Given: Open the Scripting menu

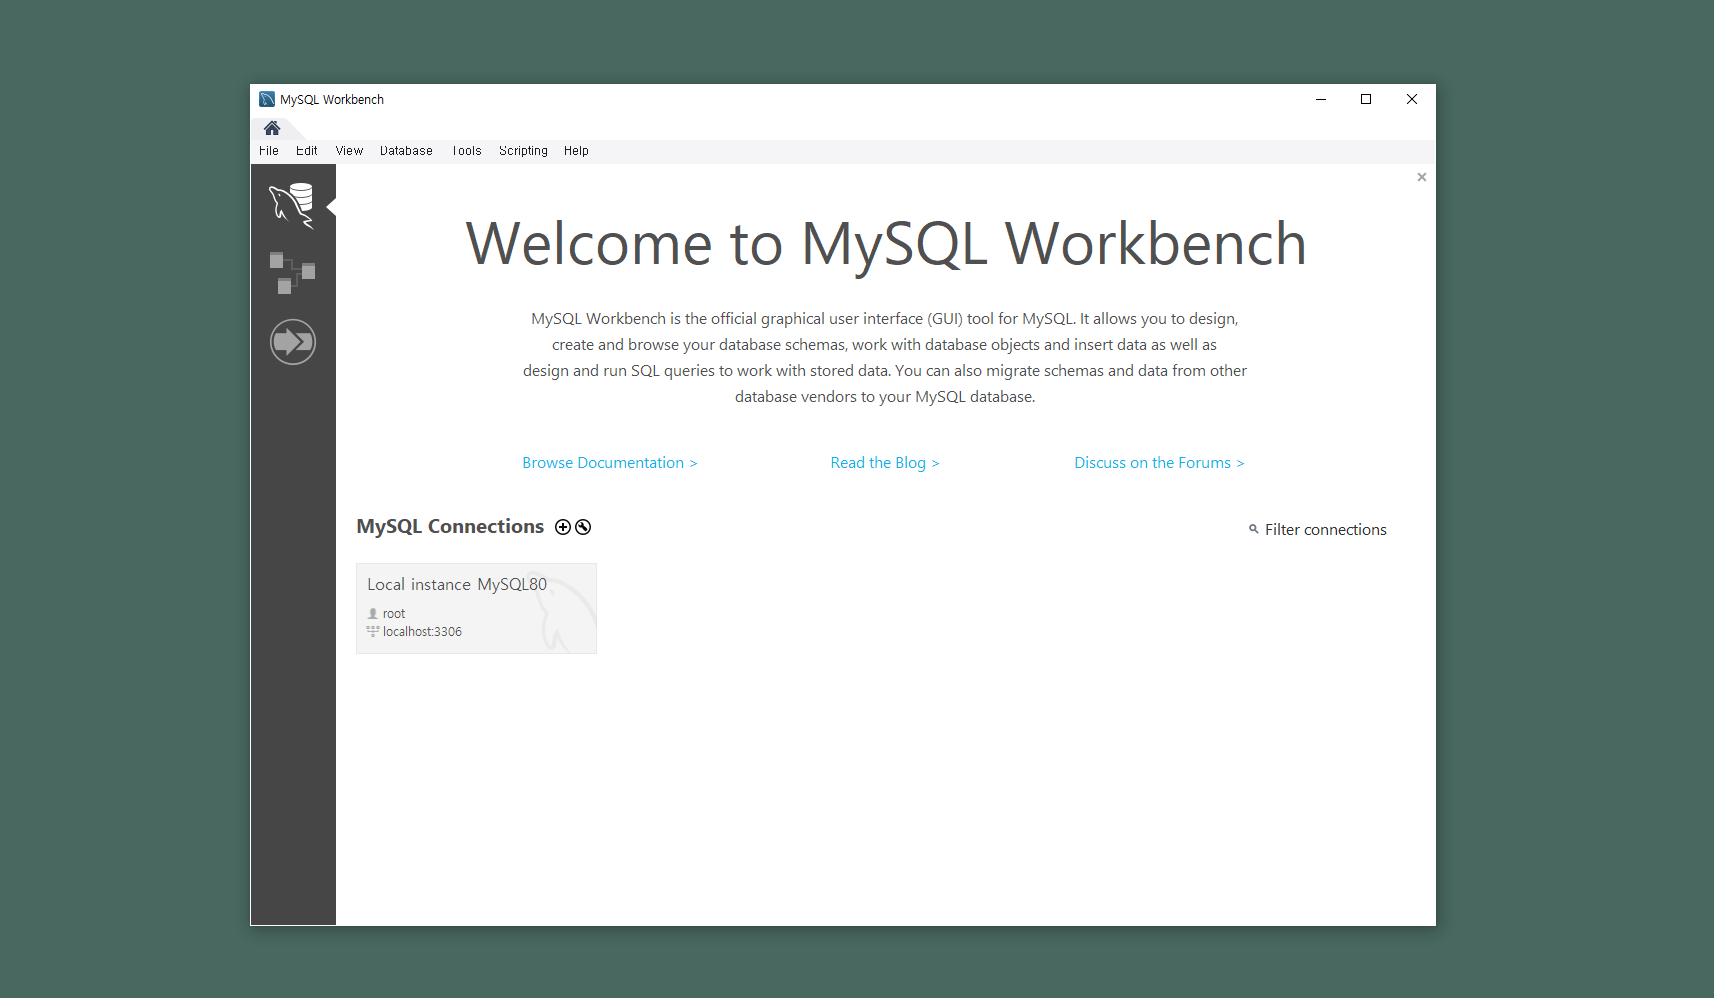Looking at the screenshot, I should coord(523,151).
